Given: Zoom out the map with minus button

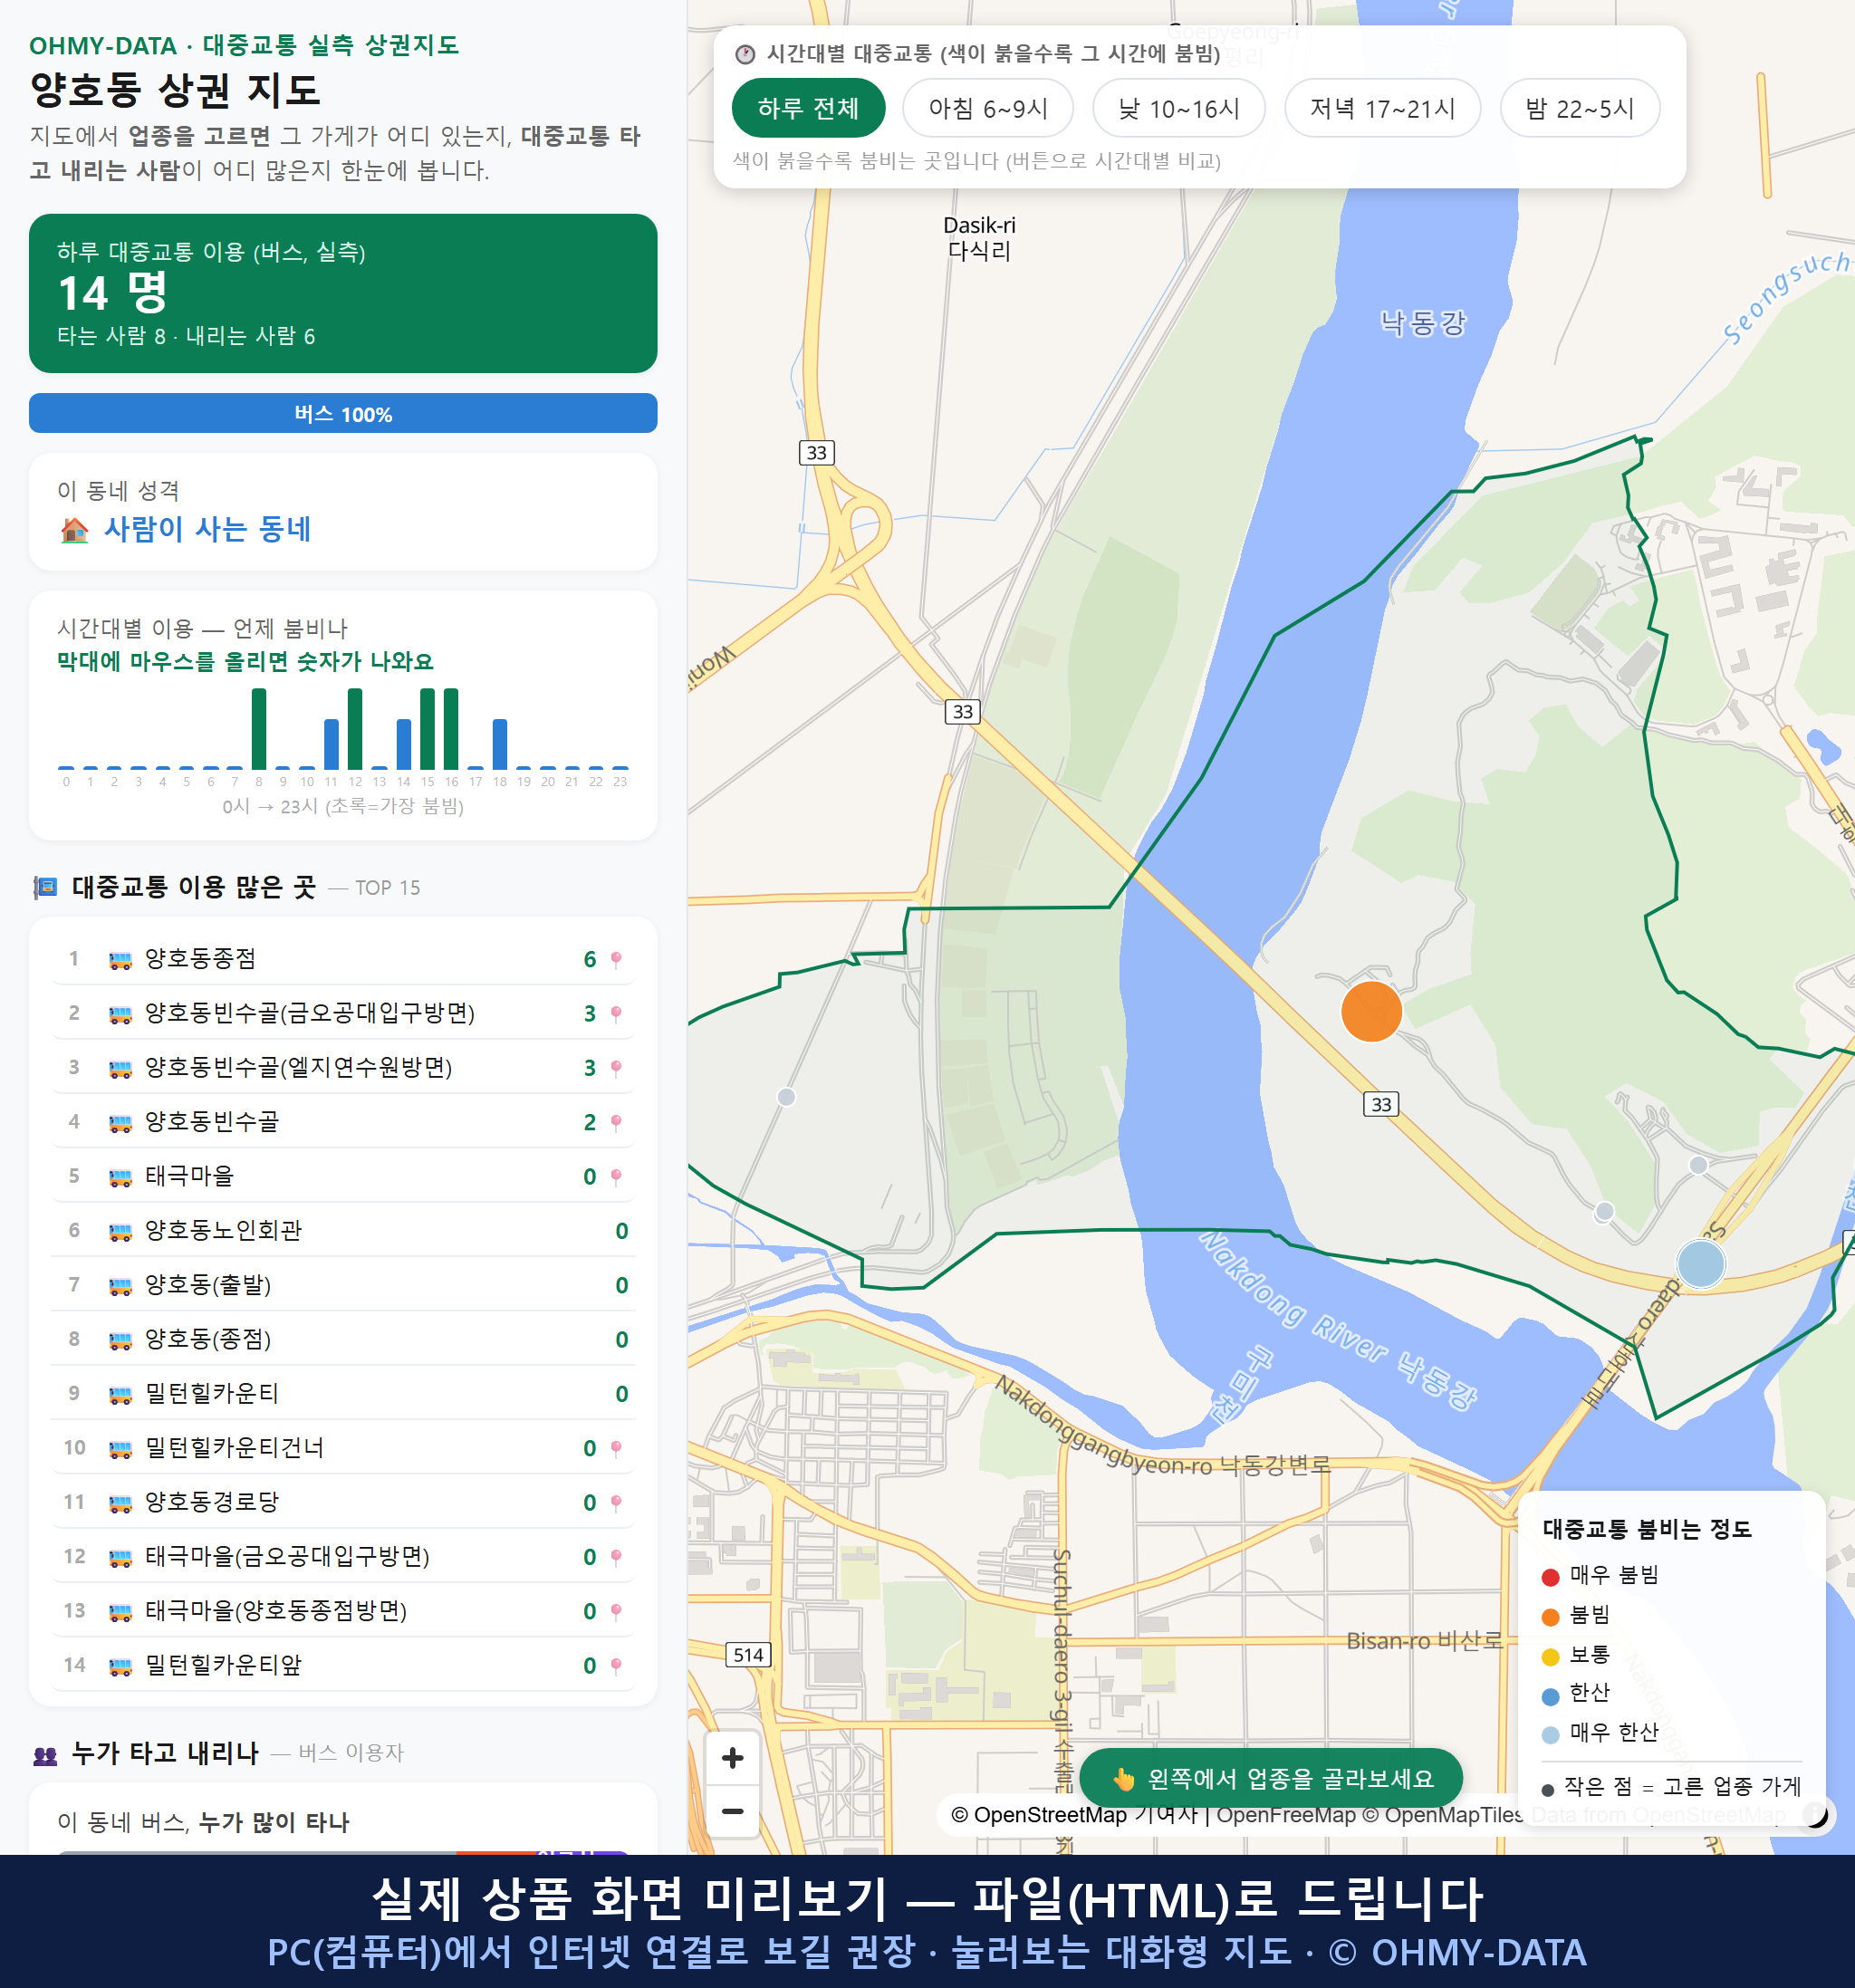Looking at the screenshot, I should (732, 1811).
